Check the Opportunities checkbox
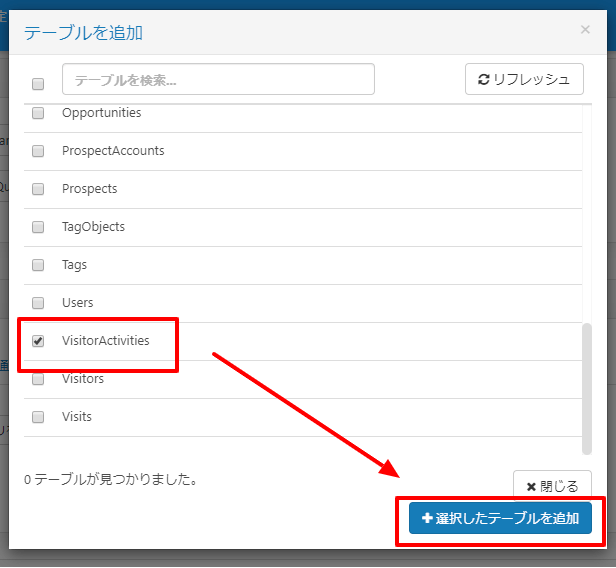The width and height of the screenshot is (616, 568). (38, 113)
